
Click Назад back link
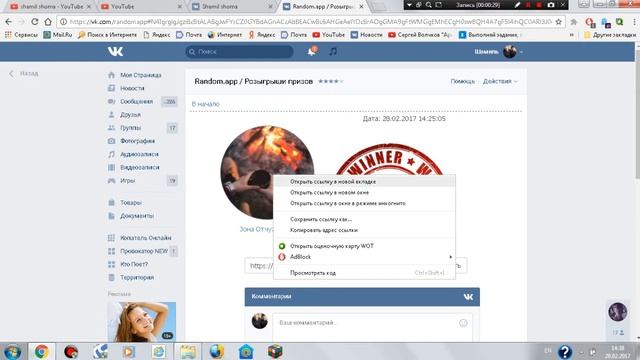point(24,73)
